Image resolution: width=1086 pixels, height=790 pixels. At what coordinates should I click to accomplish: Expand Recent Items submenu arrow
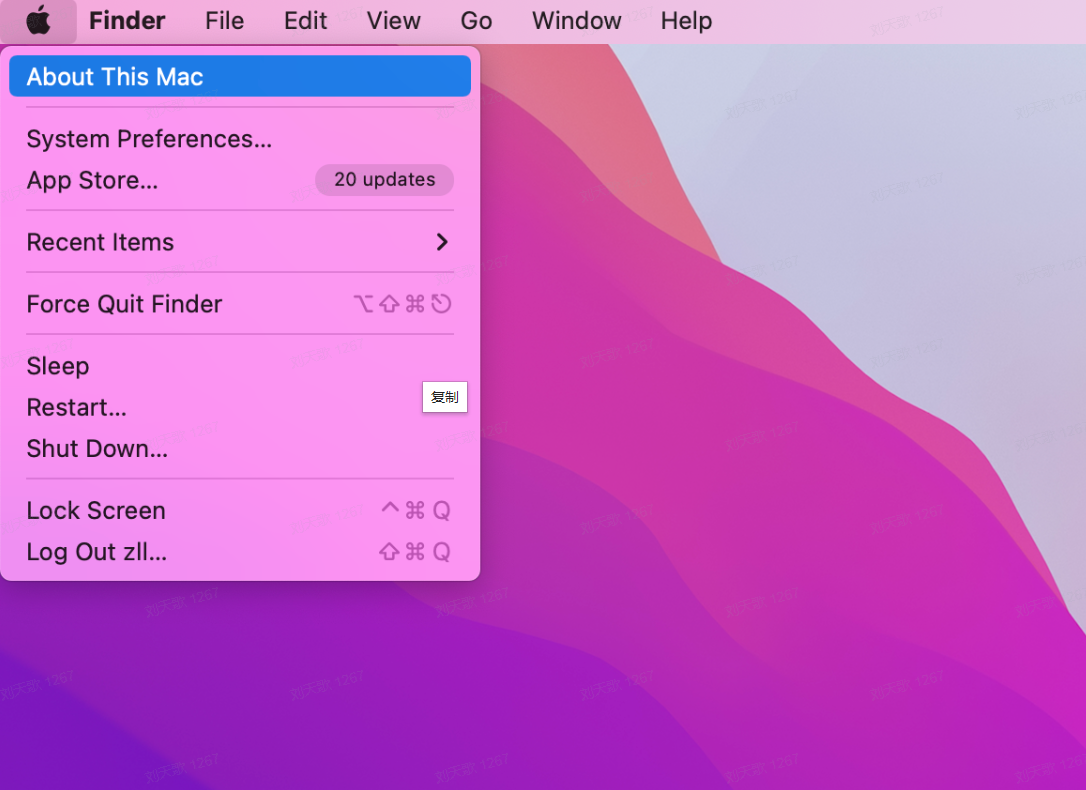[442, 242]
